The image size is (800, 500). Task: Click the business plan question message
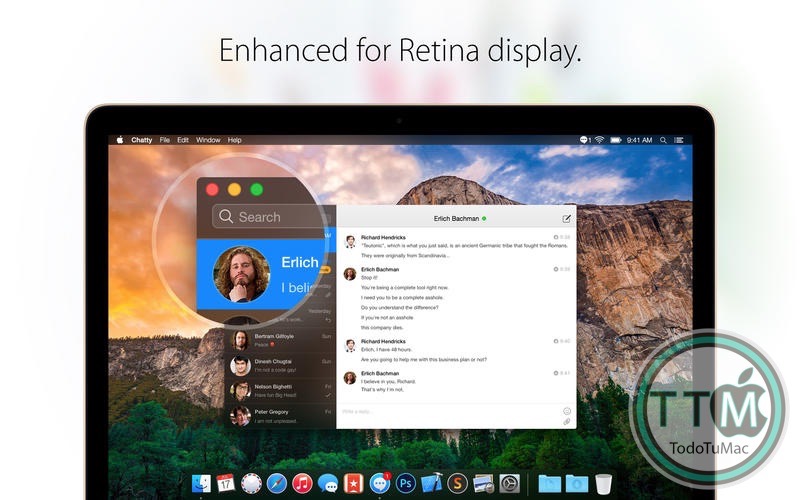click(x=423, y=360)
